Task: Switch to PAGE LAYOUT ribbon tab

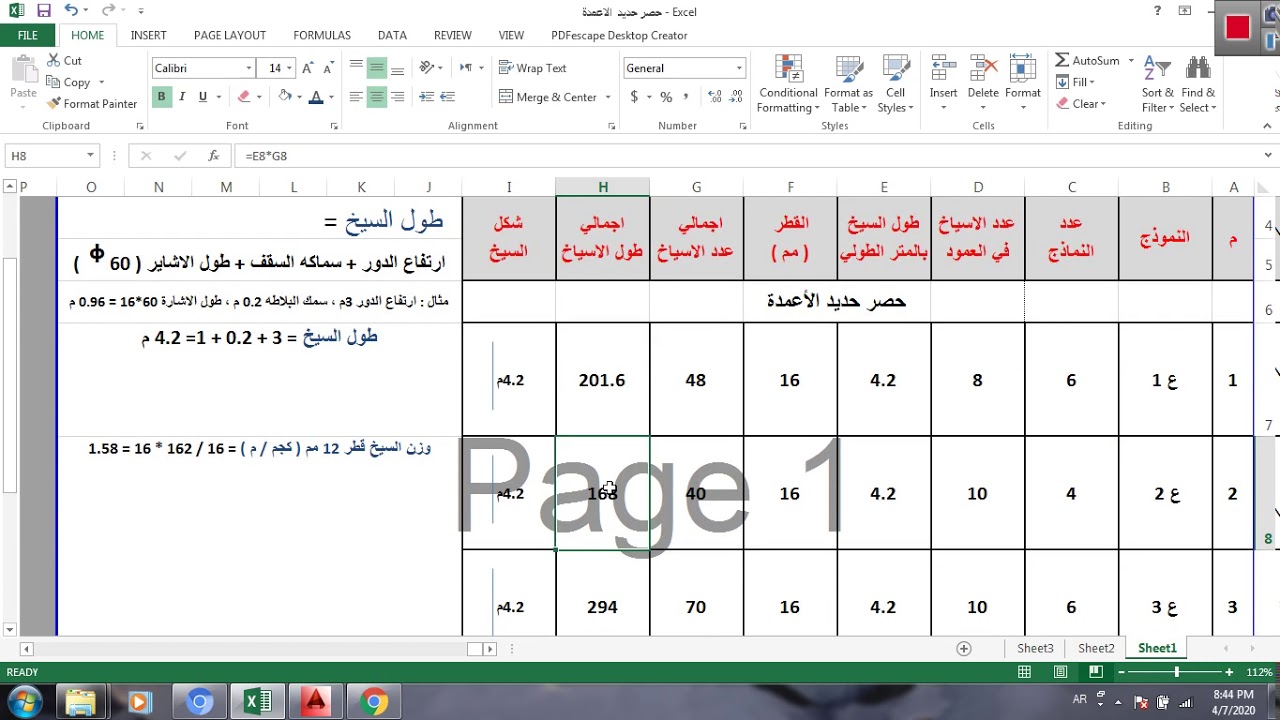Action: coord(230,35)
